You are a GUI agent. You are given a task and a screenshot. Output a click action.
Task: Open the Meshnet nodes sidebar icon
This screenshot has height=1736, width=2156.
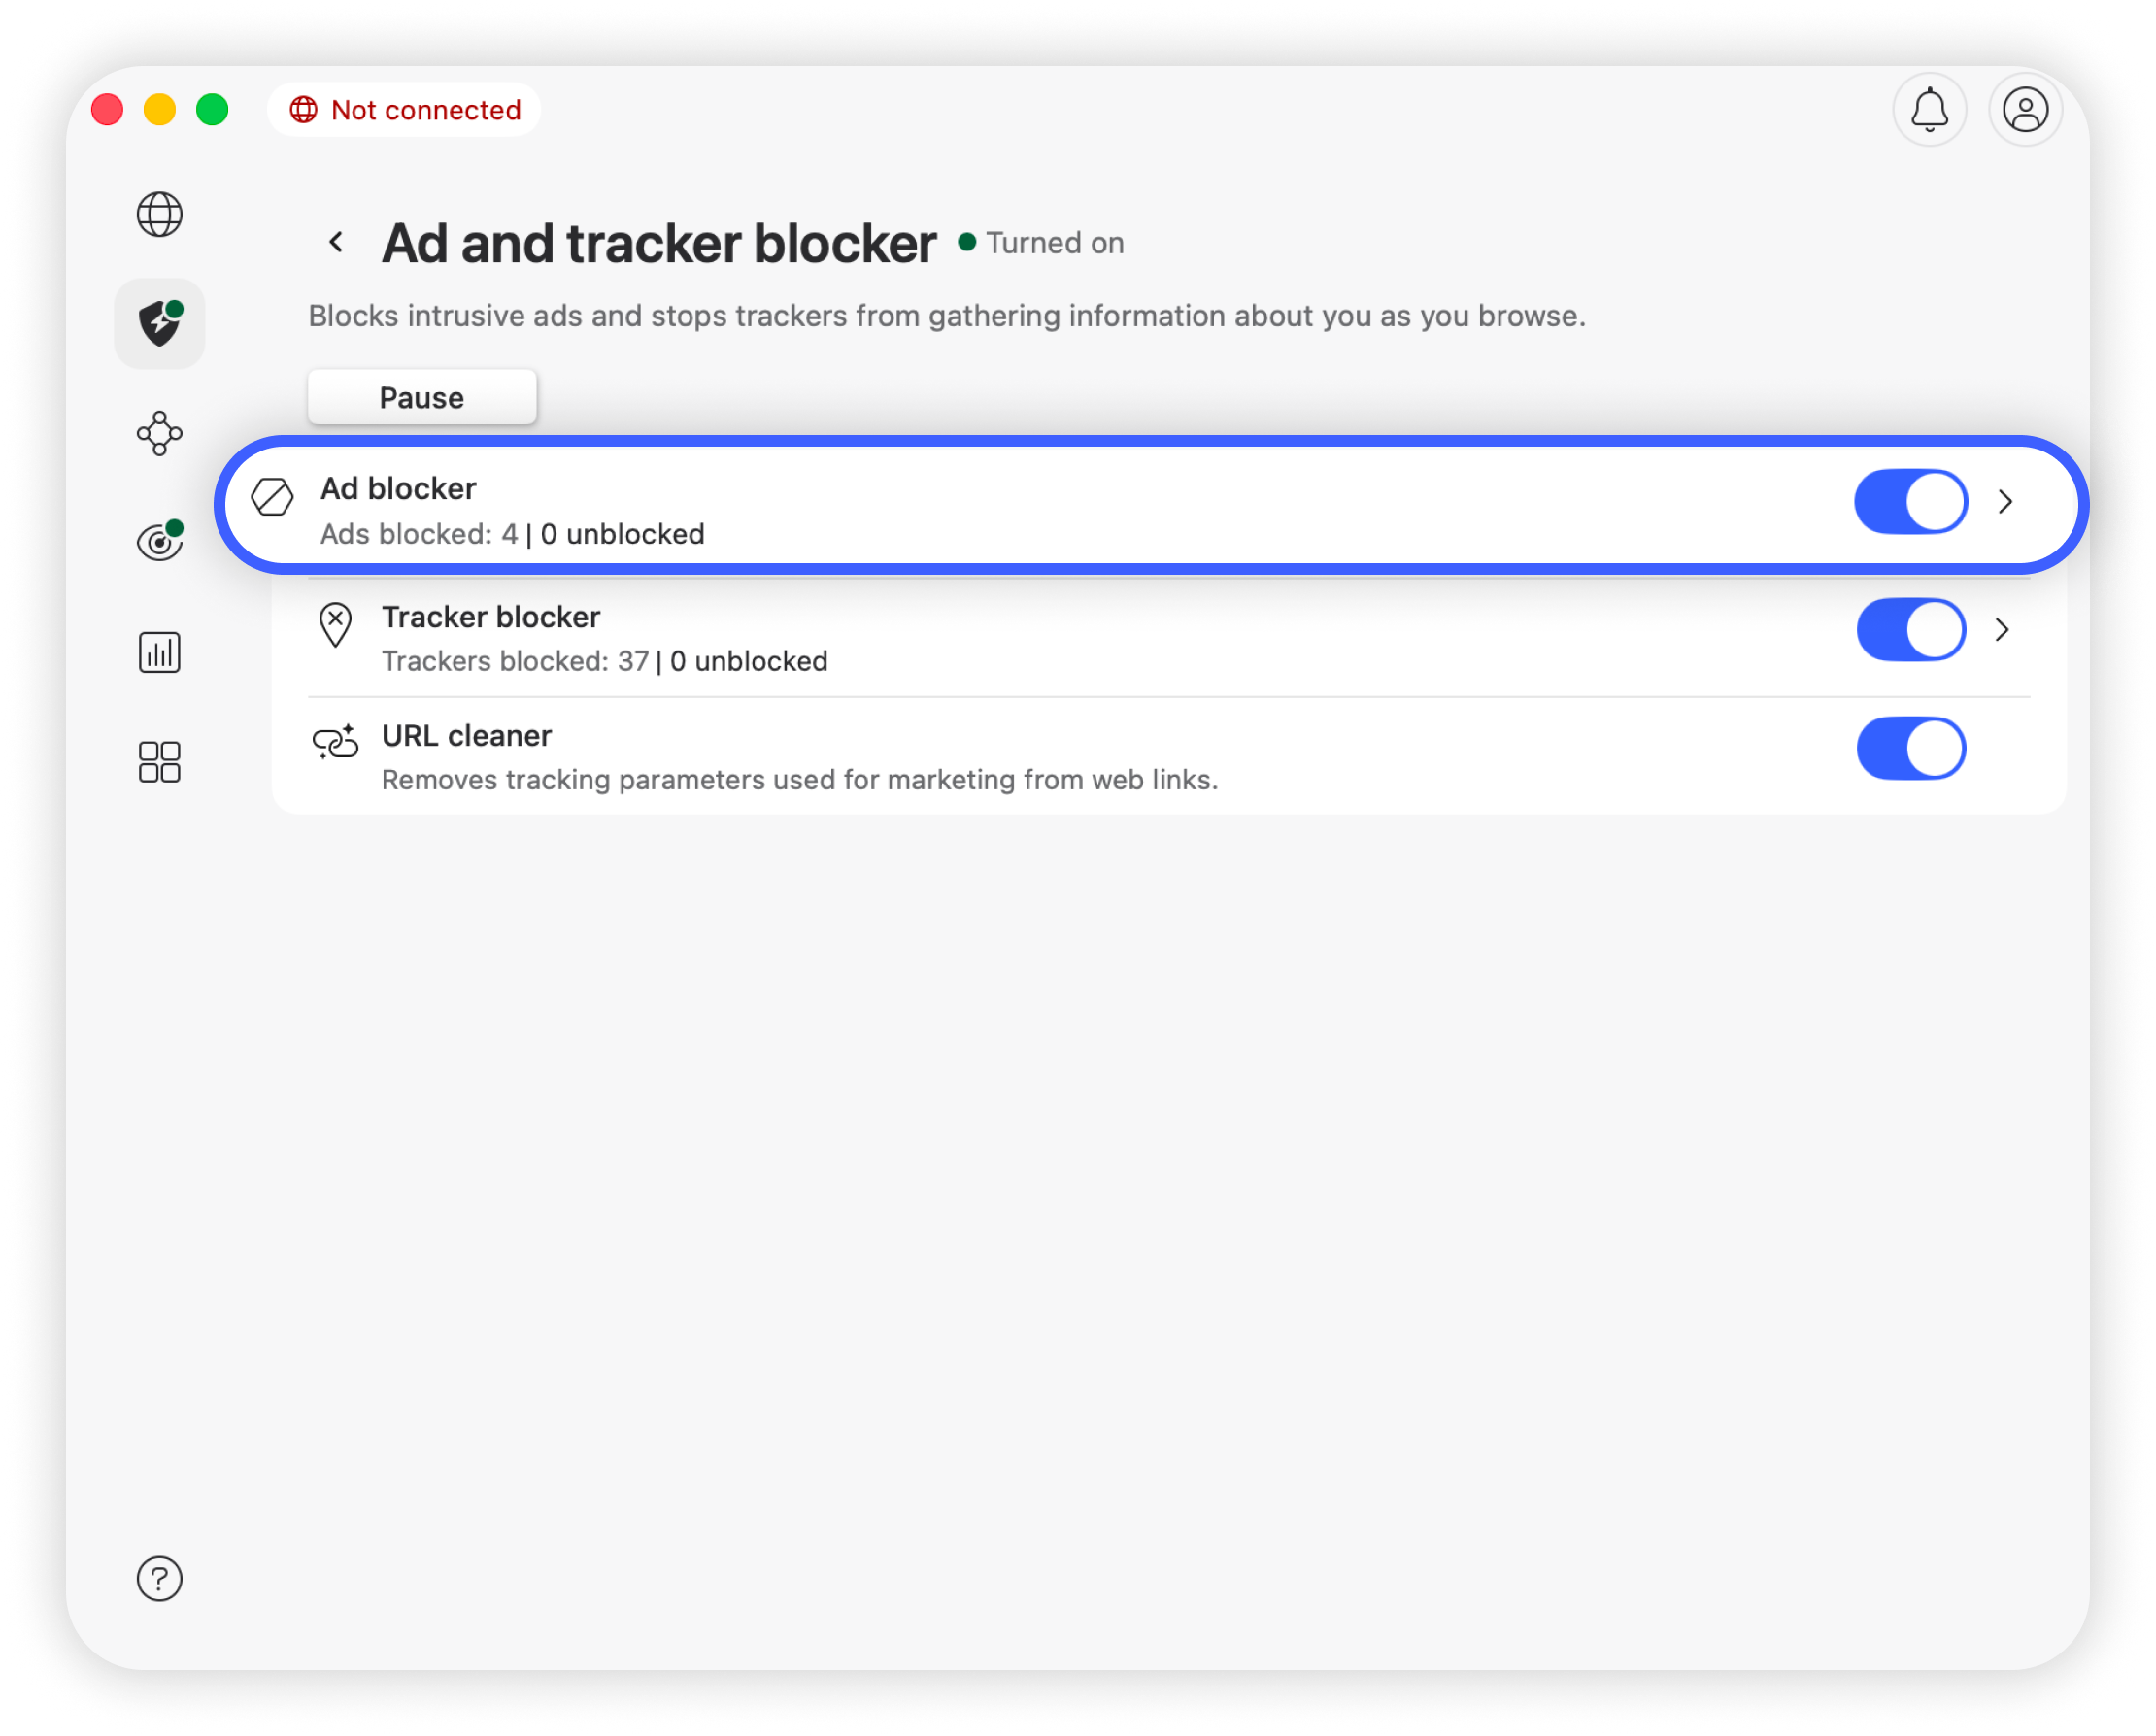pos(159,433)
